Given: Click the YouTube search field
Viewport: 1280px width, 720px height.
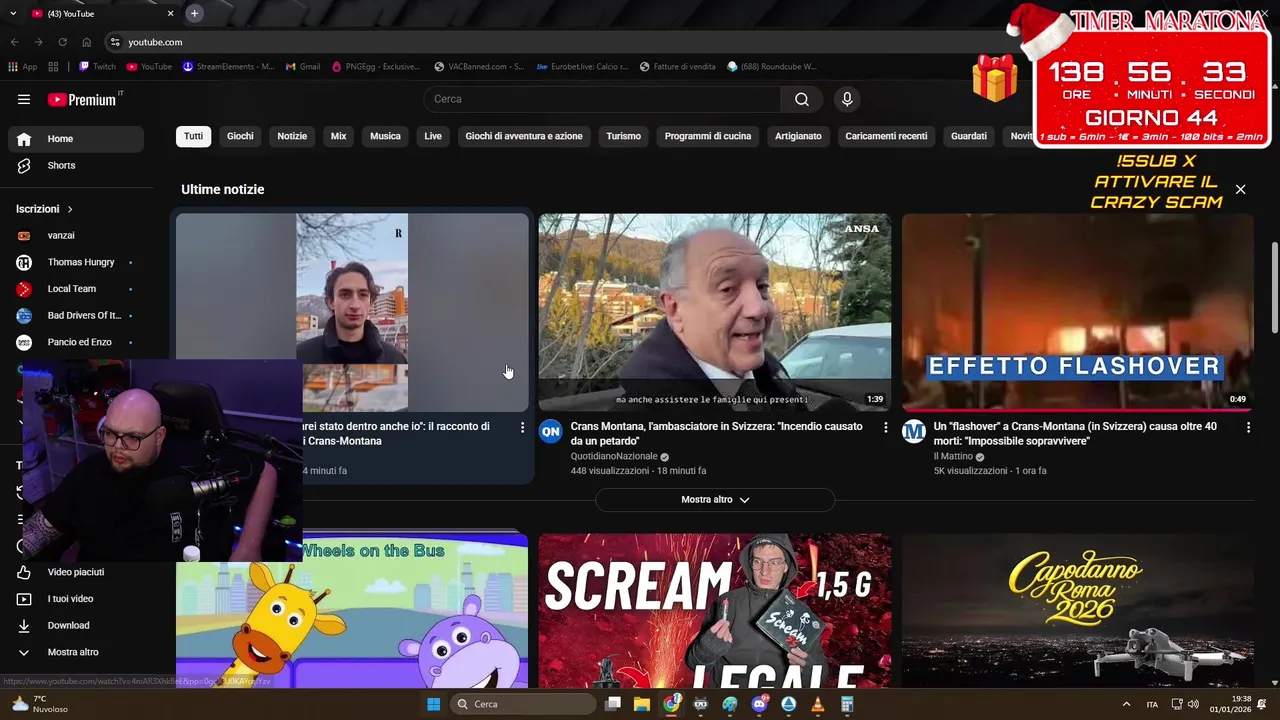Looking at the screenshot, I should pos(602,99).
